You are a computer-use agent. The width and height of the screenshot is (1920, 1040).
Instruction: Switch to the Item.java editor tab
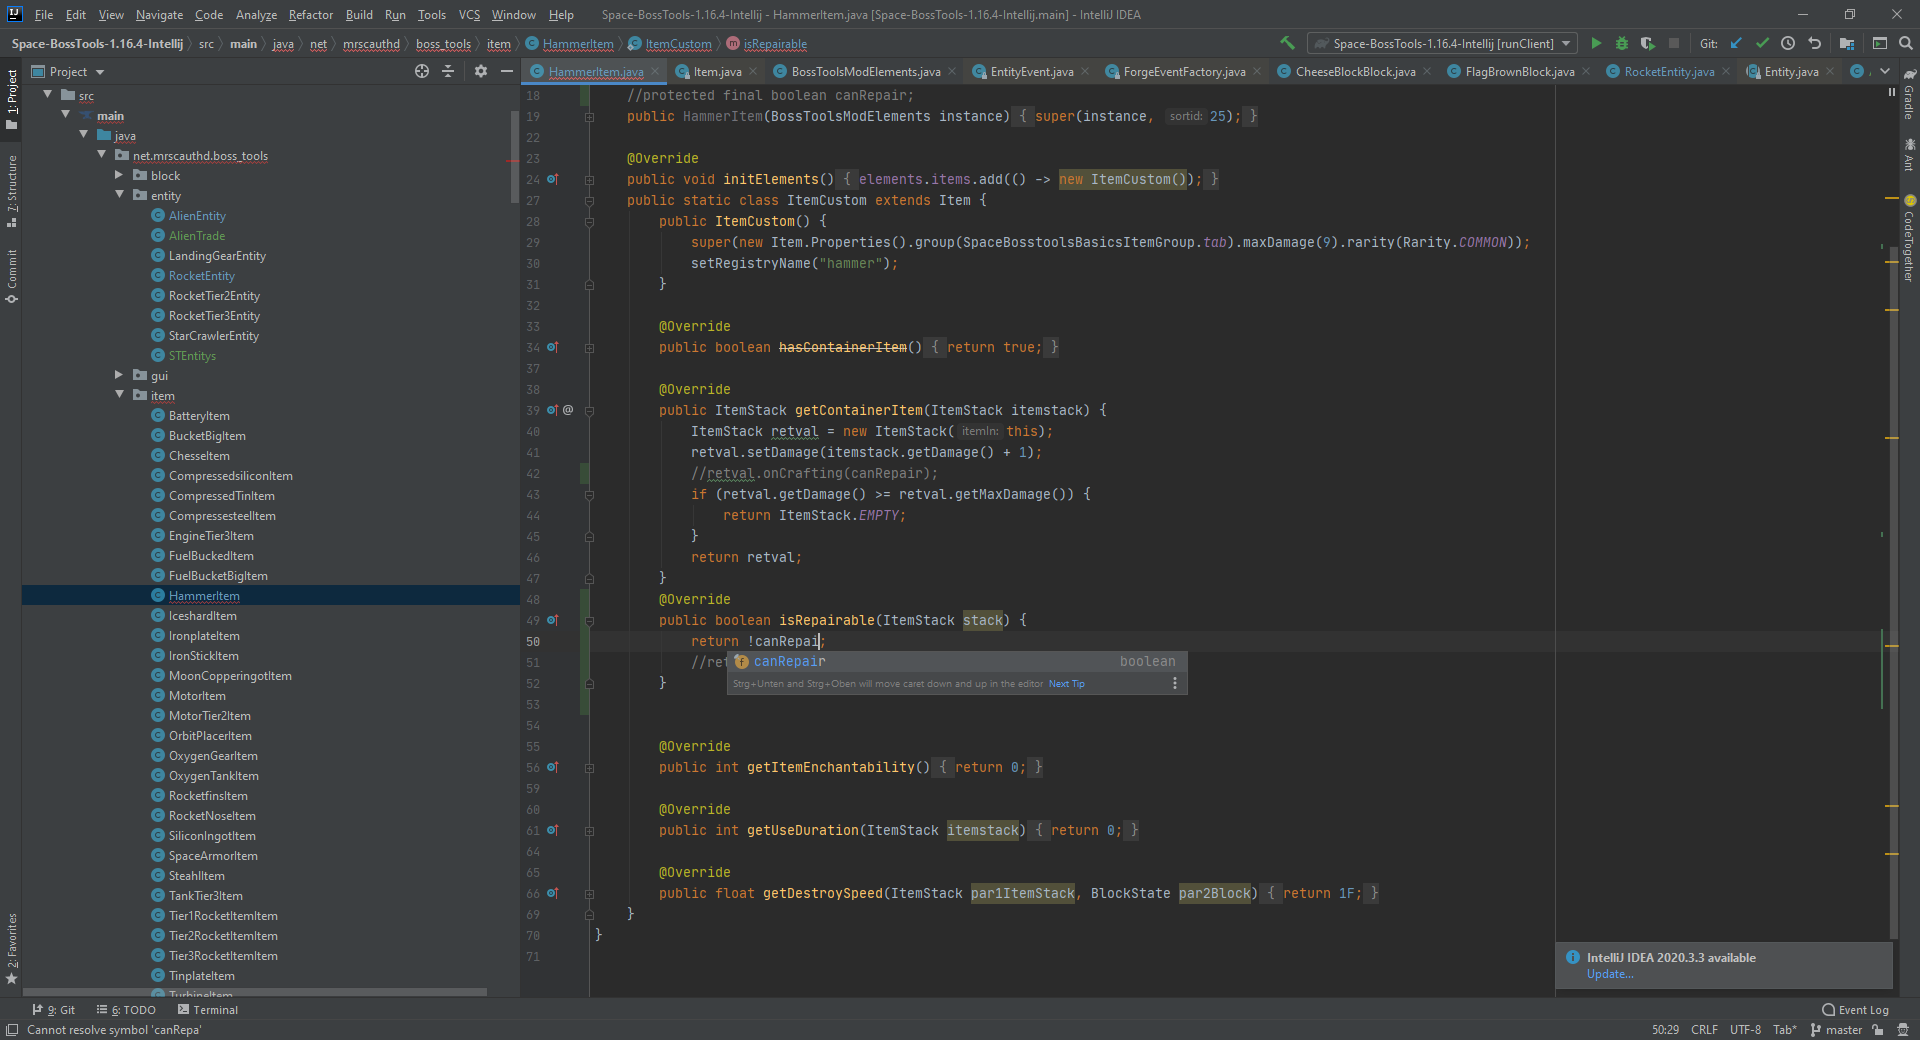click(x=716, y=71)
